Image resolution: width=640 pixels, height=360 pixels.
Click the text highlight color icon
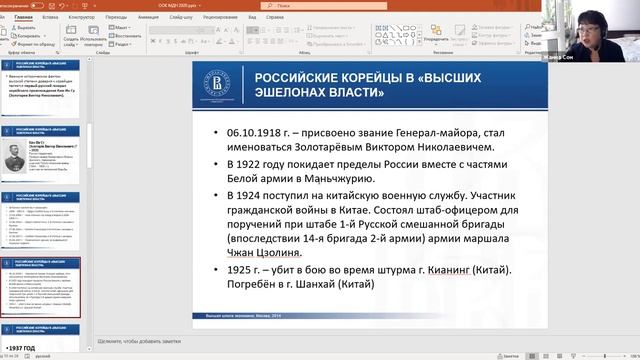[x=219, y=41]
